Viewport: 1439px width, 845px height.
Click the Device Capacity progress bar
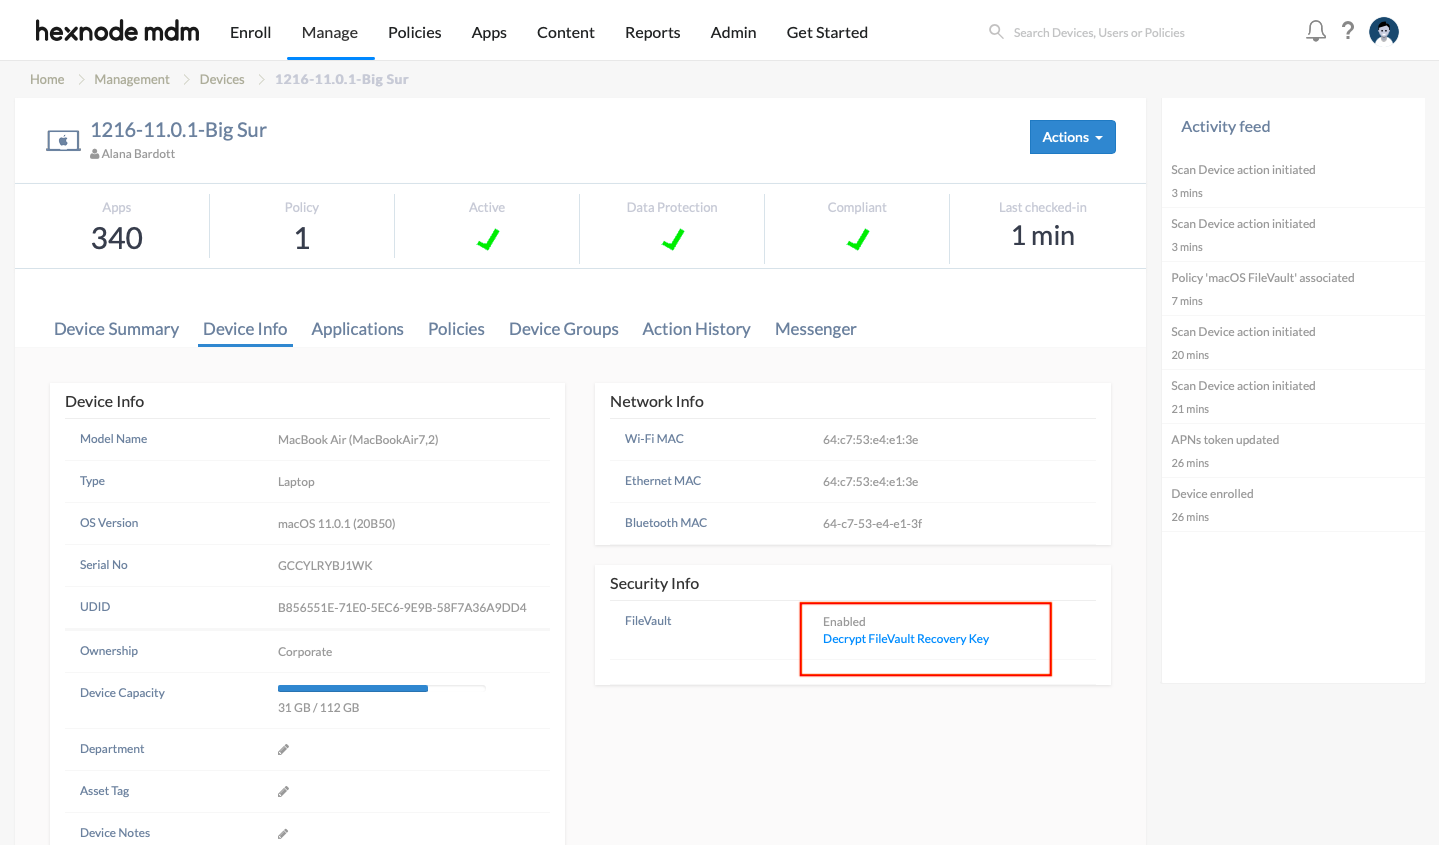pyautogui.click(x=381, y=688)
